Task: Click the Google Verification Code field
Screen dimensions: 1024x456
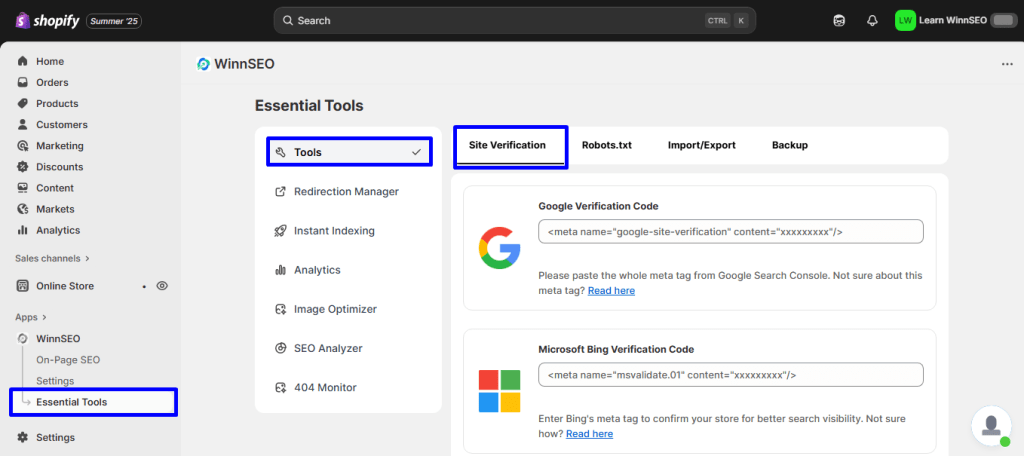Action: (x=731, y=231)
